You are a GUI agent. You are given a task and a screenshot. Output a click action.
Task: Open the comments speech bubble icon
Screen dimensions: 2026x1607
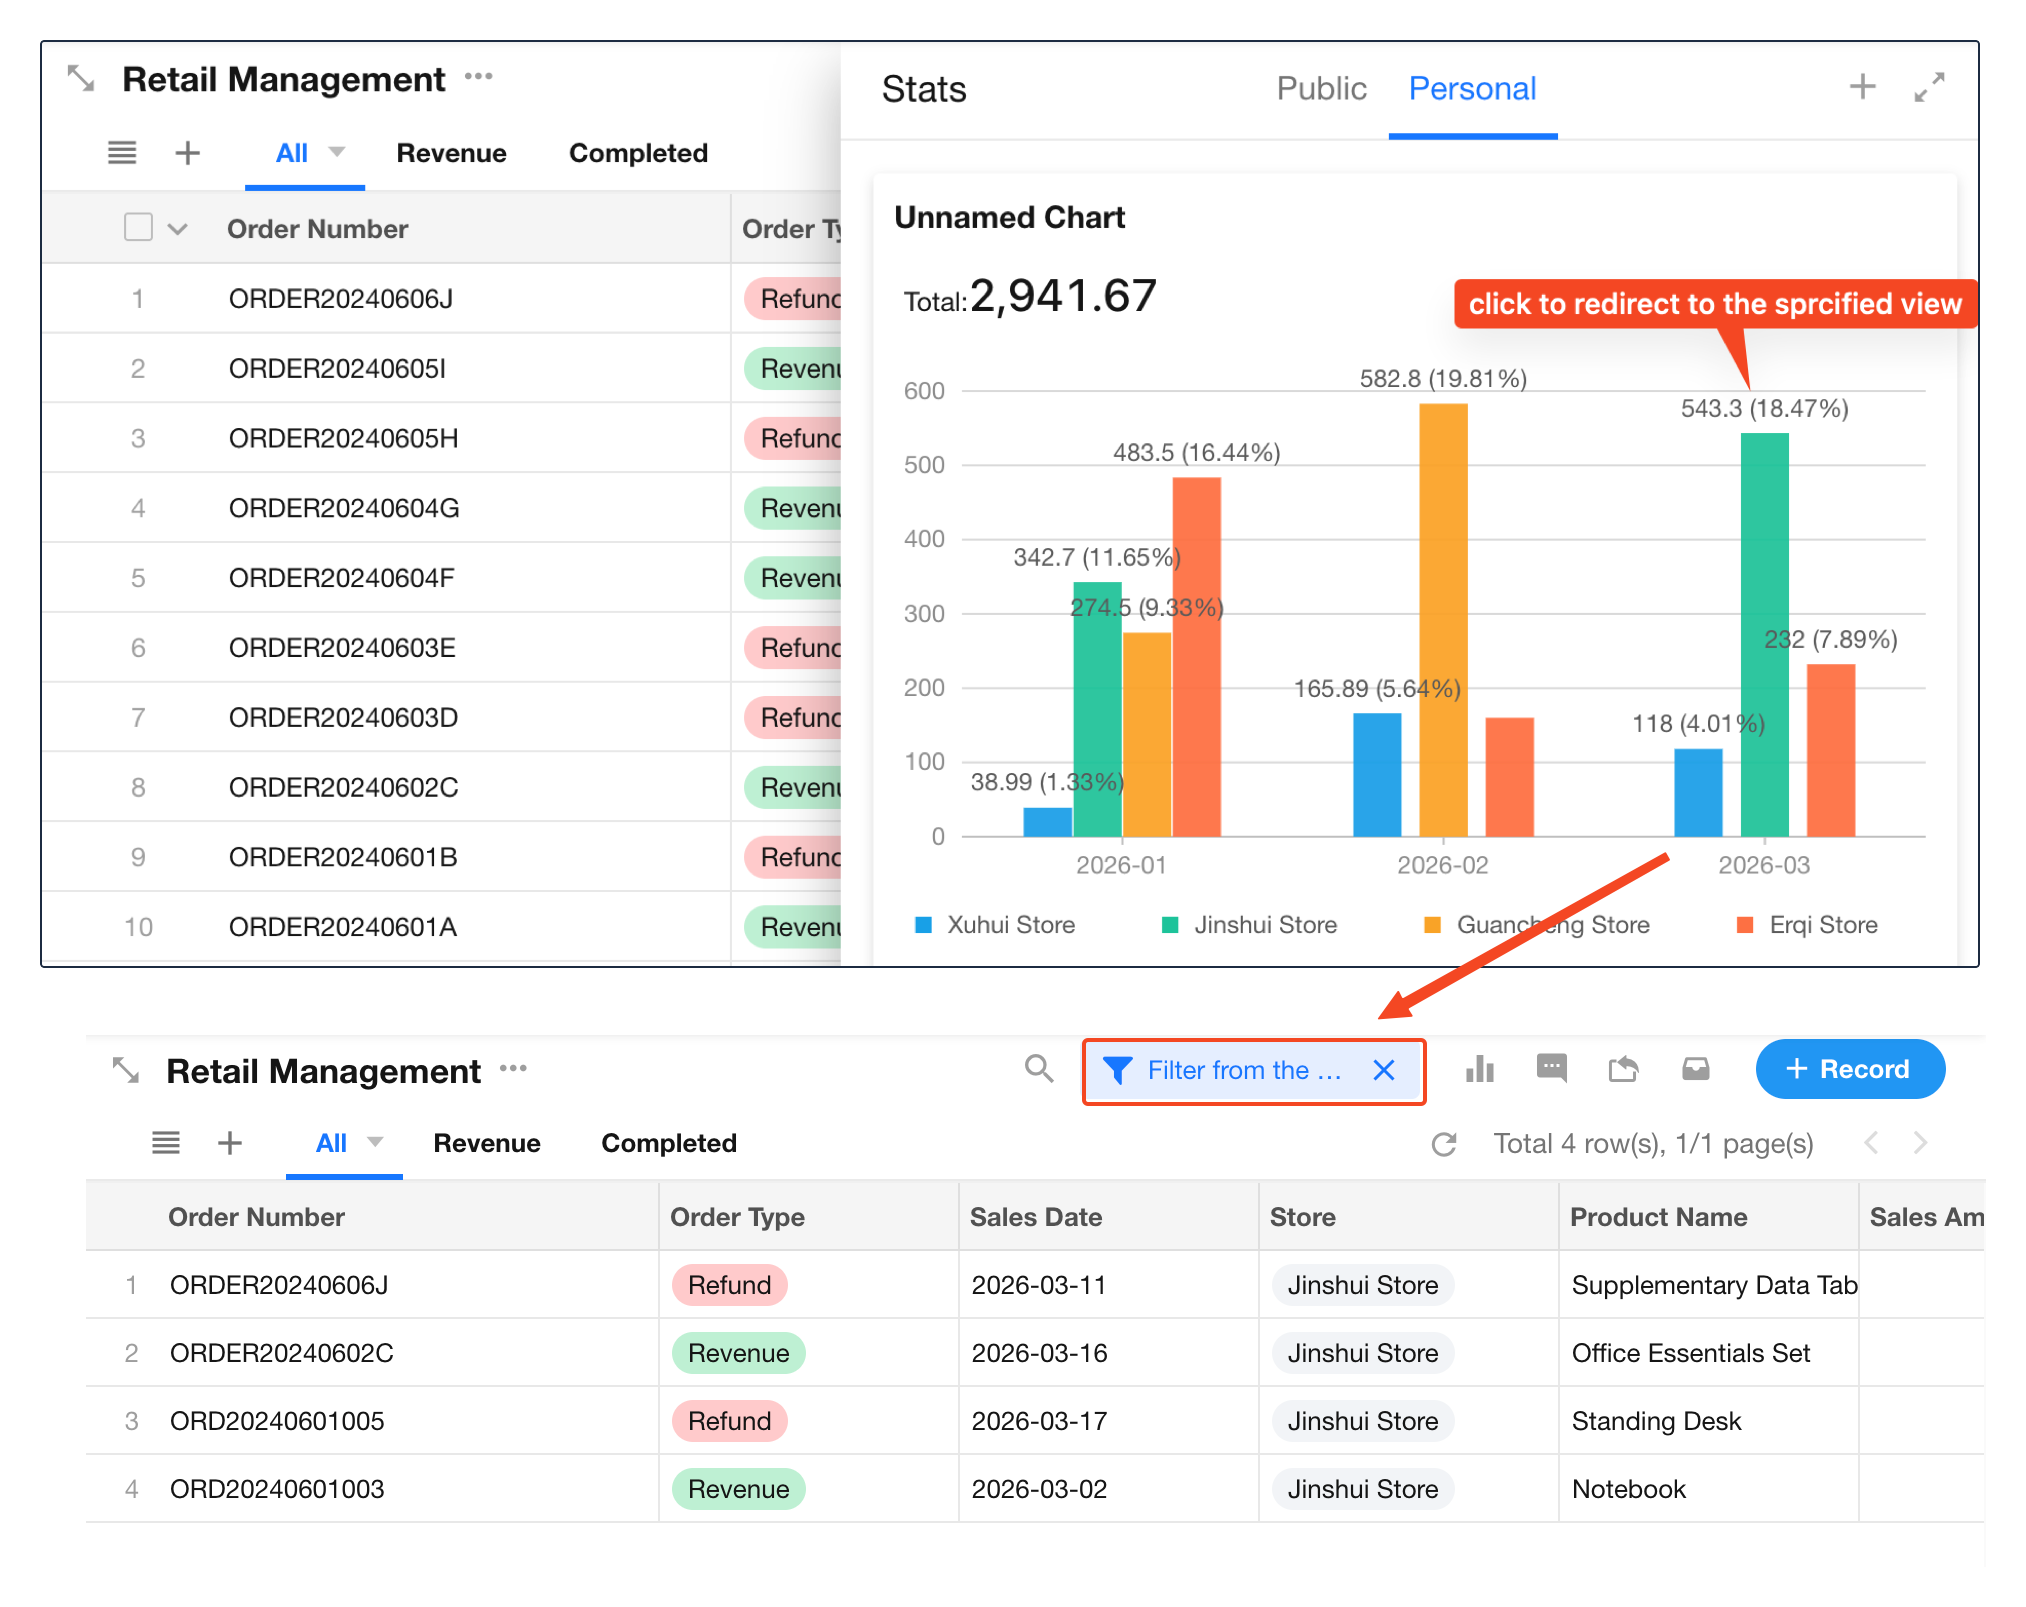[1551, 1069]
